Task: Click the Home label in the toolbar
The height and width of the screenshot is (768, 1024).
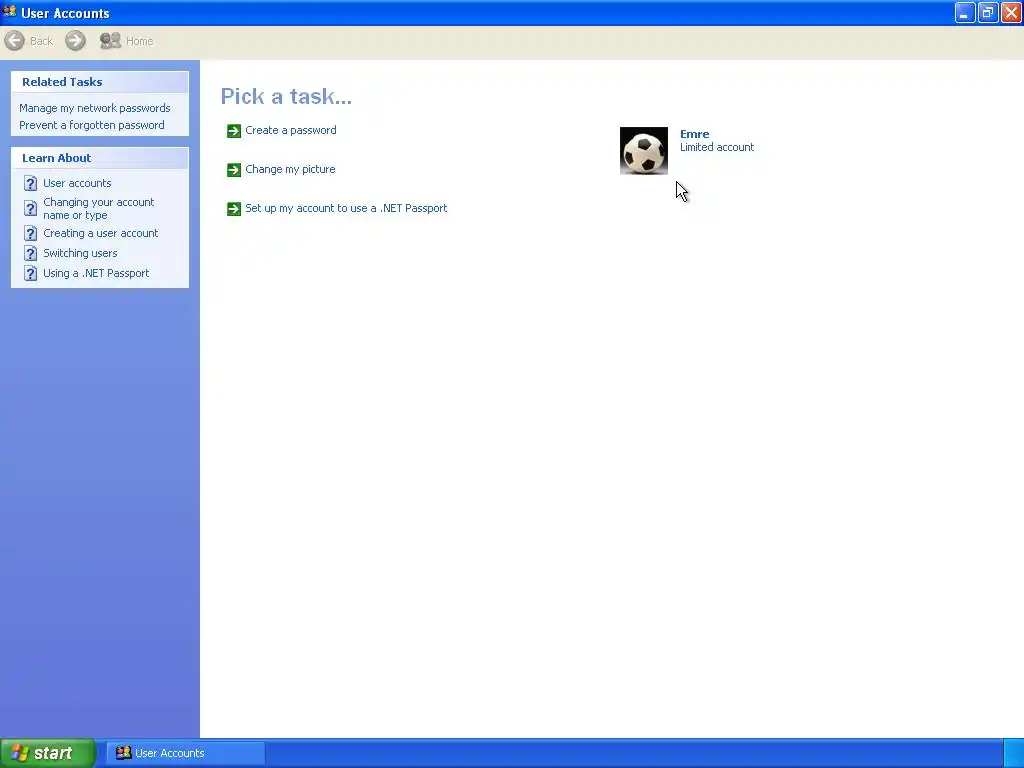Action: pyautogui.click(x=139, y=41)
